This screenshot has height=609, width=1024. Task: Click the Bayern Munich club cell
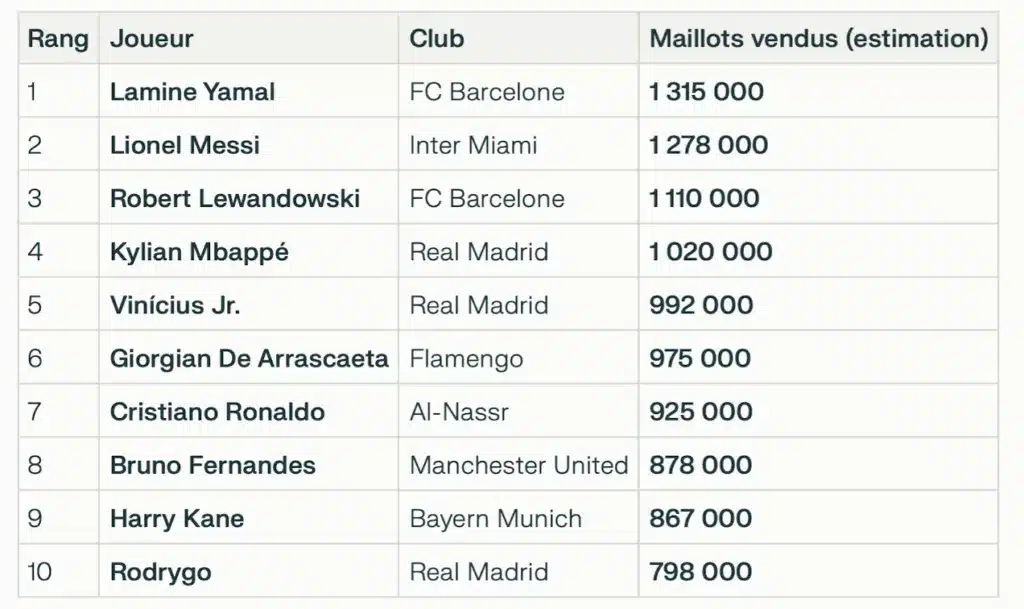(x=495, y=519)
